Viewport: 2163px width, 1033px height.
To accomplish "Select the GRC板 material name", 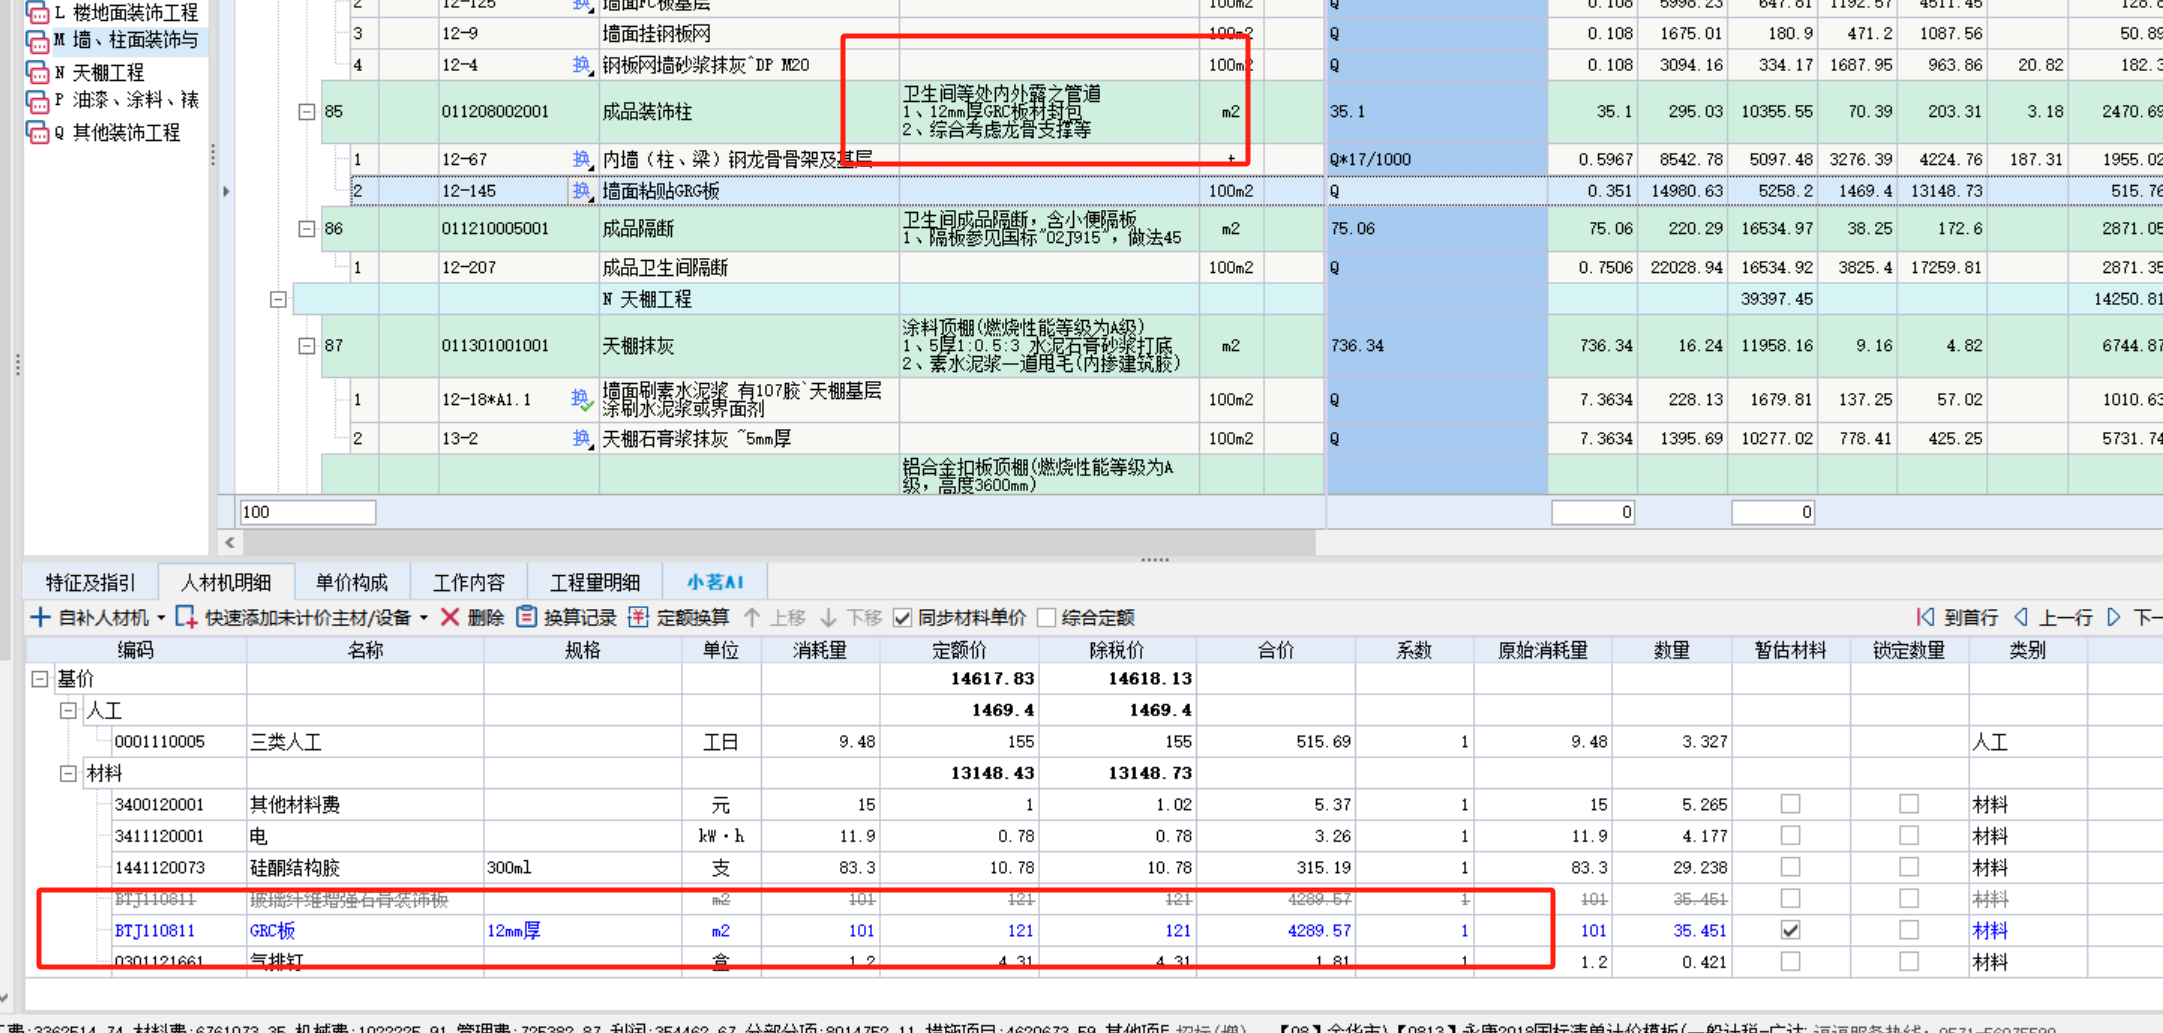I will point(272,930).
